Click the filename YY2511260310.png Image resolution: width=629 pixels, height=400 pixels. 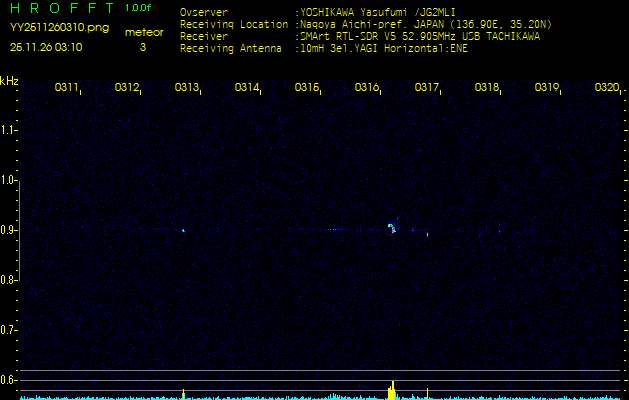coord(59,28)
